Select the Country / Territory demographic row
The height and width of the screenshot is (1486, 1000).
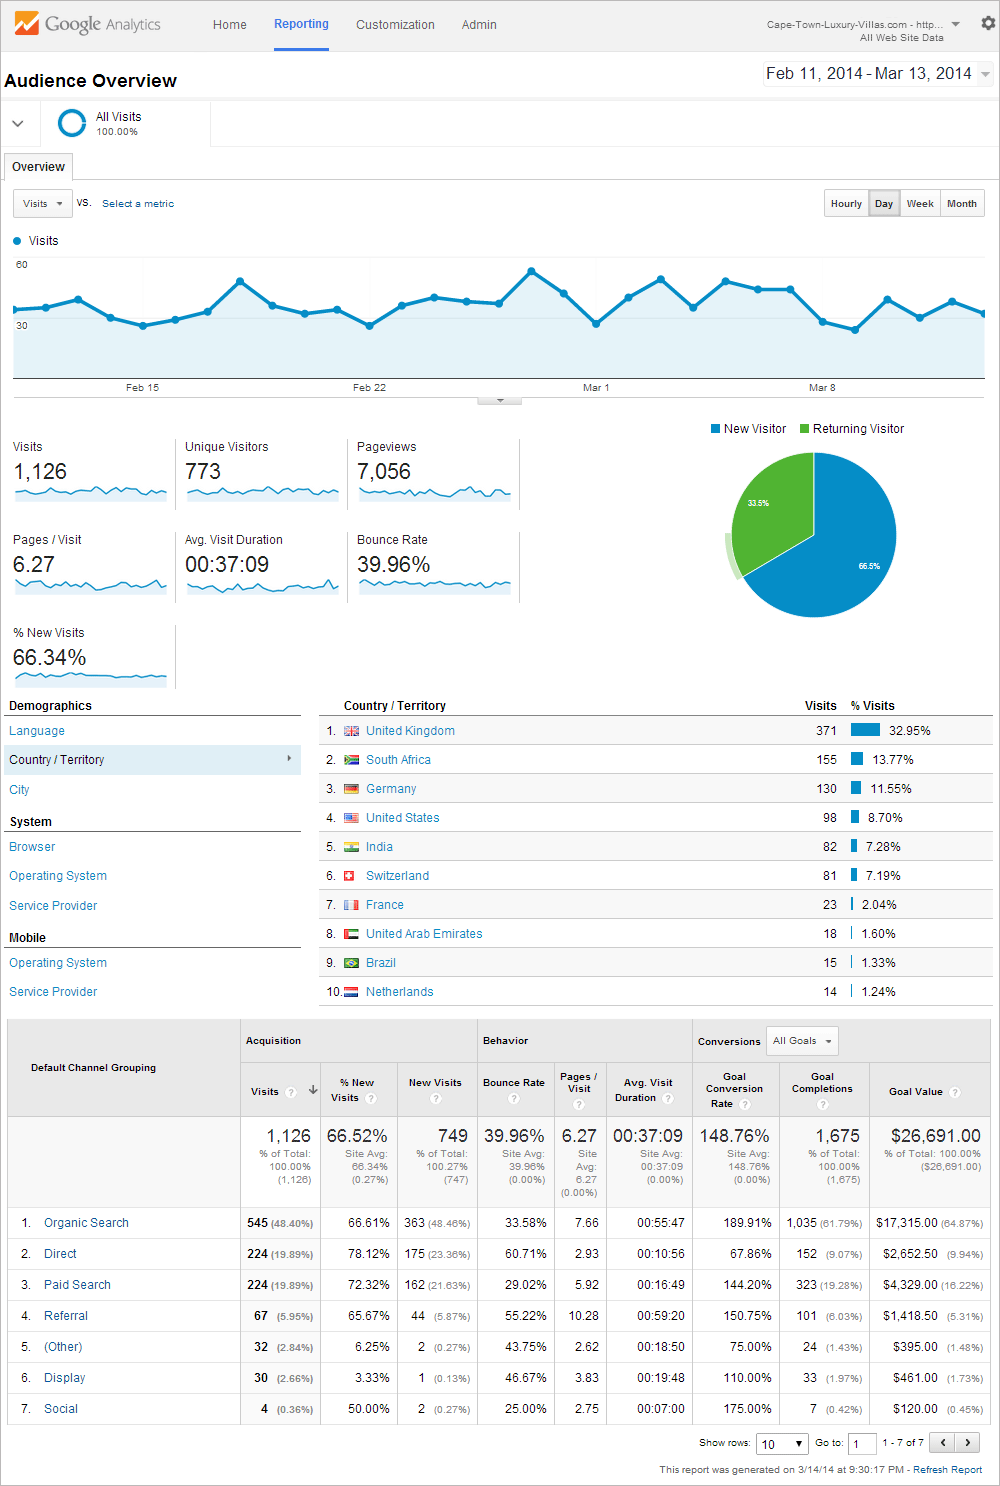coord(152,760)
